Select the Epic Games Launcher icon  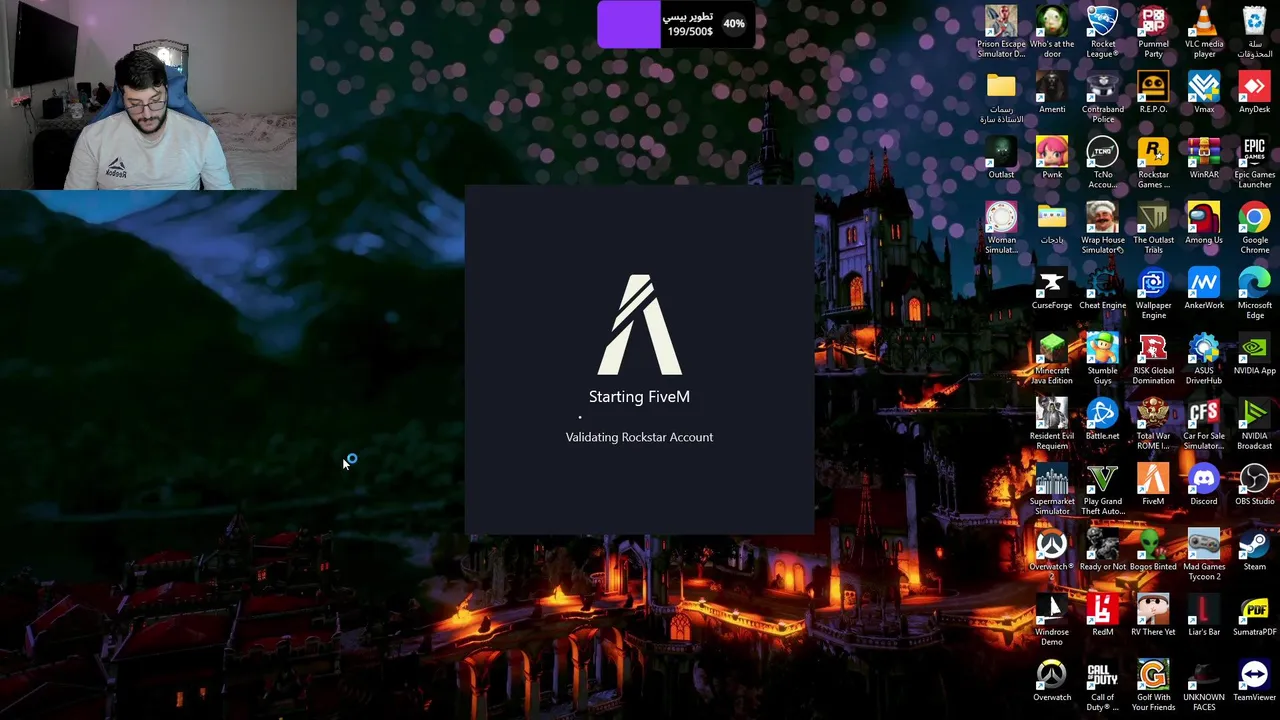coord(1254,162)
